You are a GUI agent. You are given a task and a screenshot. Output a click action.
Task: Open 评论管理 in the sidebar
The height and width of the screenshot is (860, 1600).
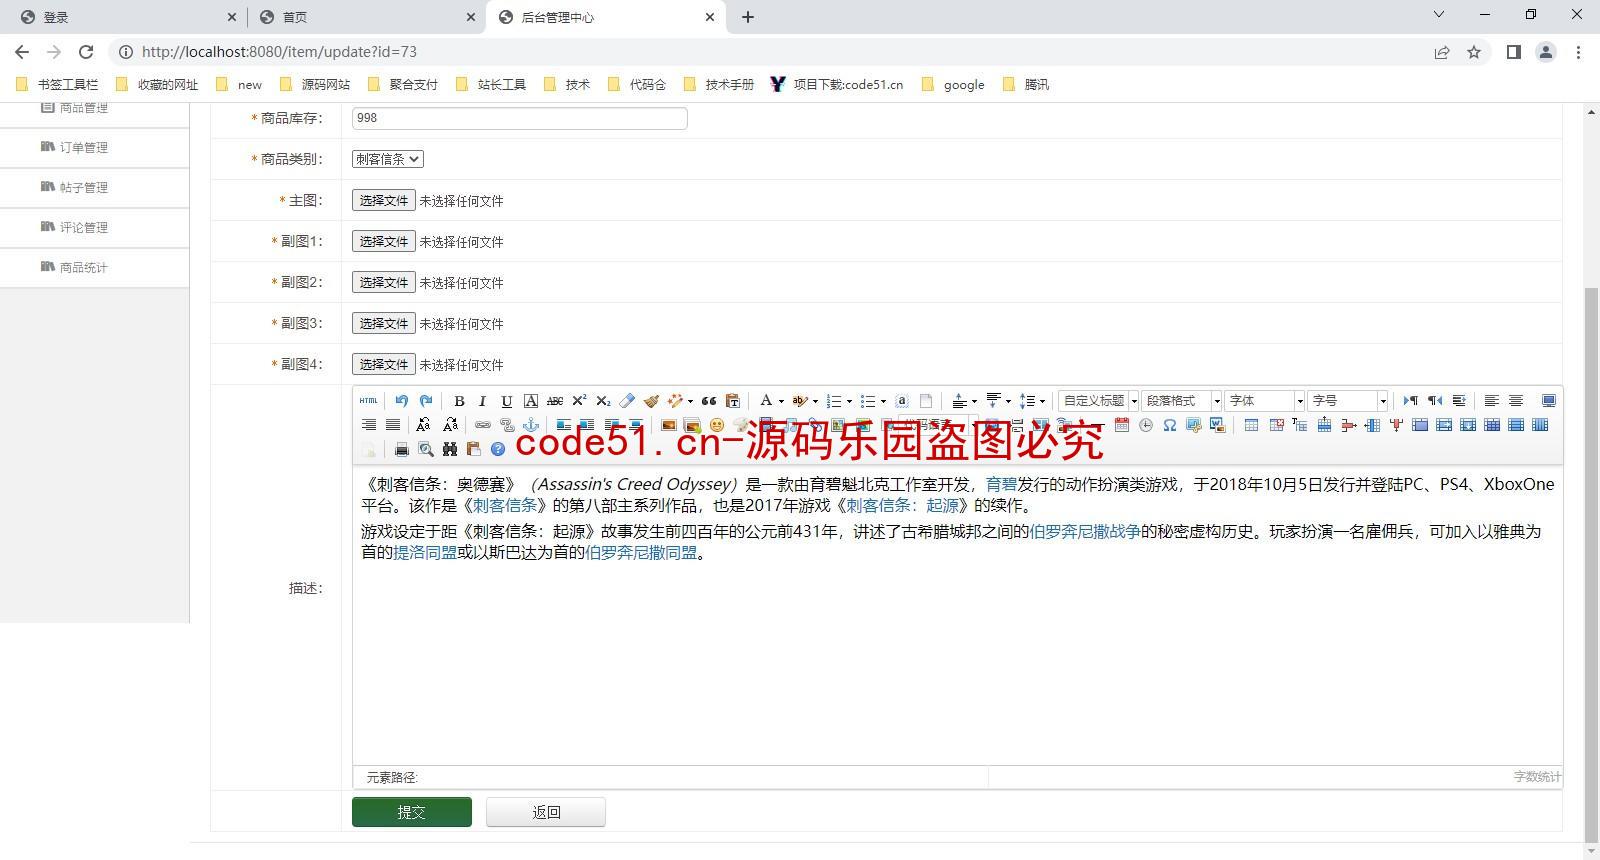(x=83, y=227)
